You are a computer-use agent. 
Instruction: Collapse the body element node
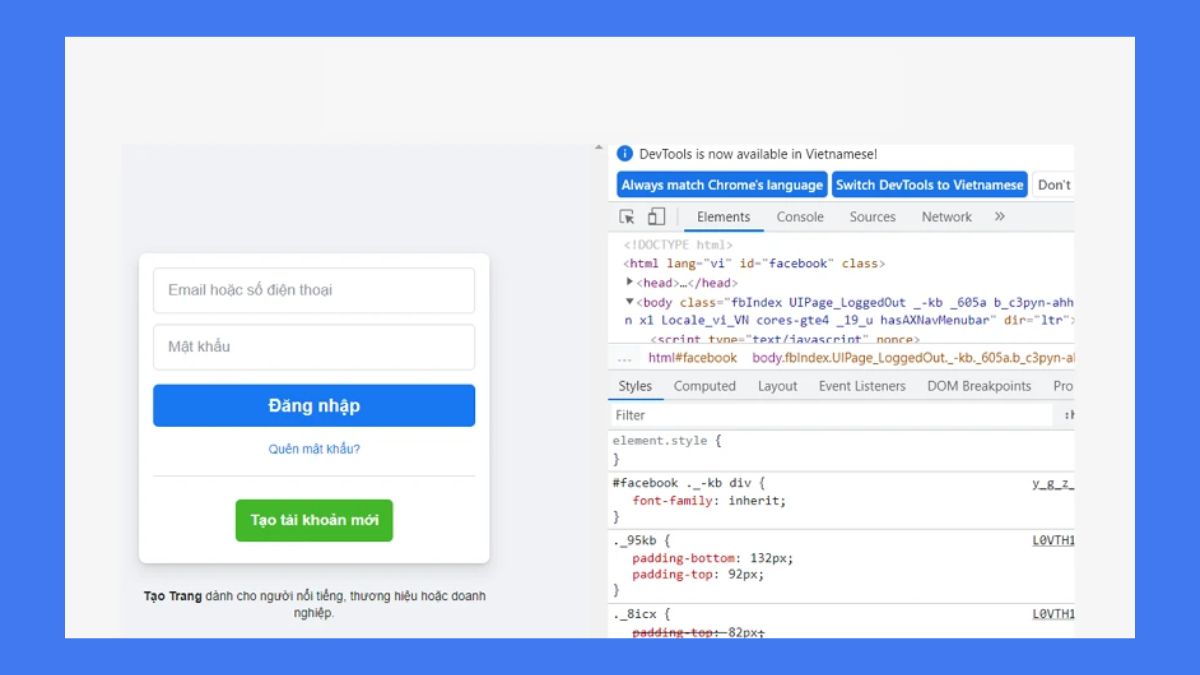630,301
